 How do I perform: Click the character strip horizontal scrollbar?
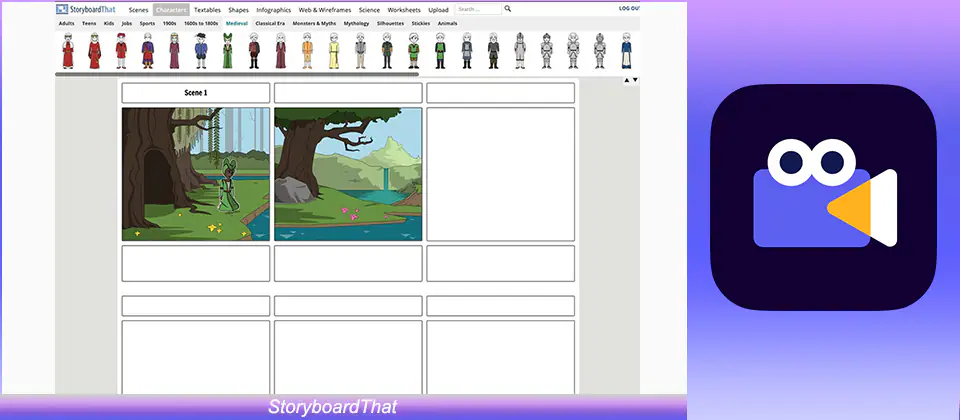coord(237,74)
